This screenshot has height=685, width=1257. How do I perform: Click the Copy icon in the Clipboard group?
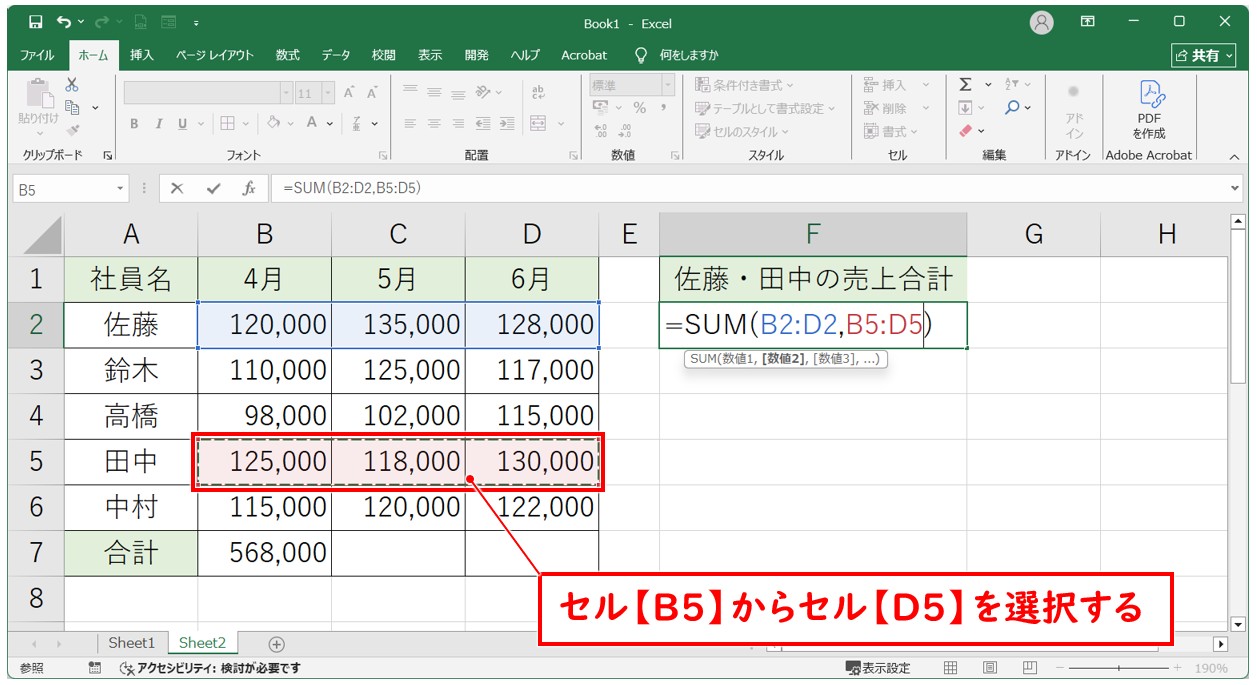click(72, 107)
